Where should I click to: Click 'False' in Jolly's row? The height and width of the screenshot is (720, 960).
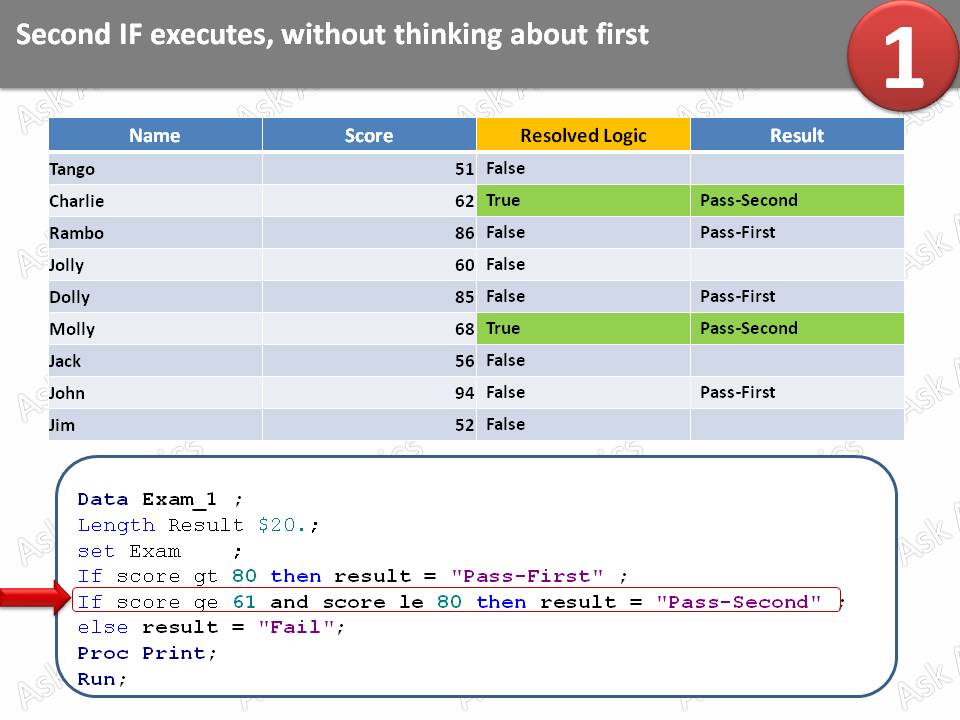(505, 264)
